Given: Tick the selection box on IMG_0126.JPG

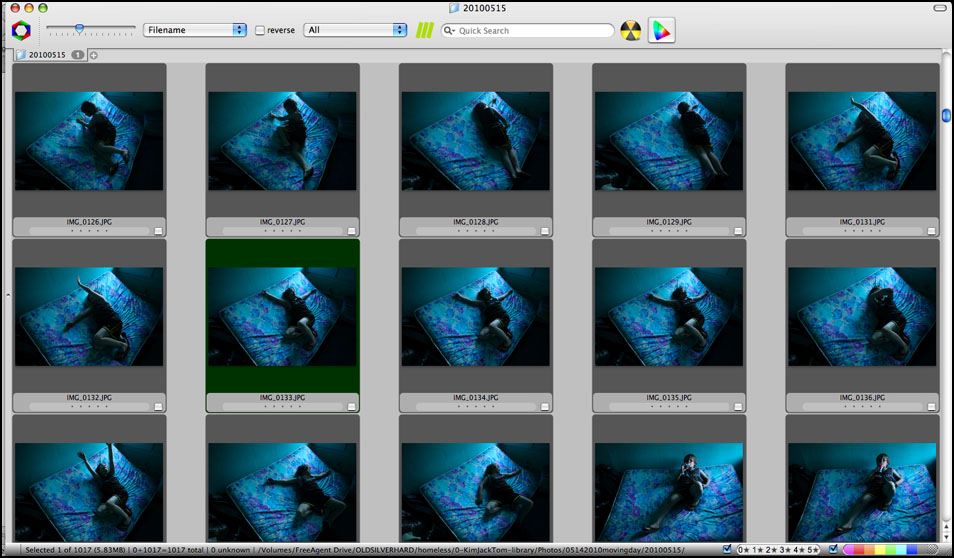Looking at the screenshot, I should (158, 231).
